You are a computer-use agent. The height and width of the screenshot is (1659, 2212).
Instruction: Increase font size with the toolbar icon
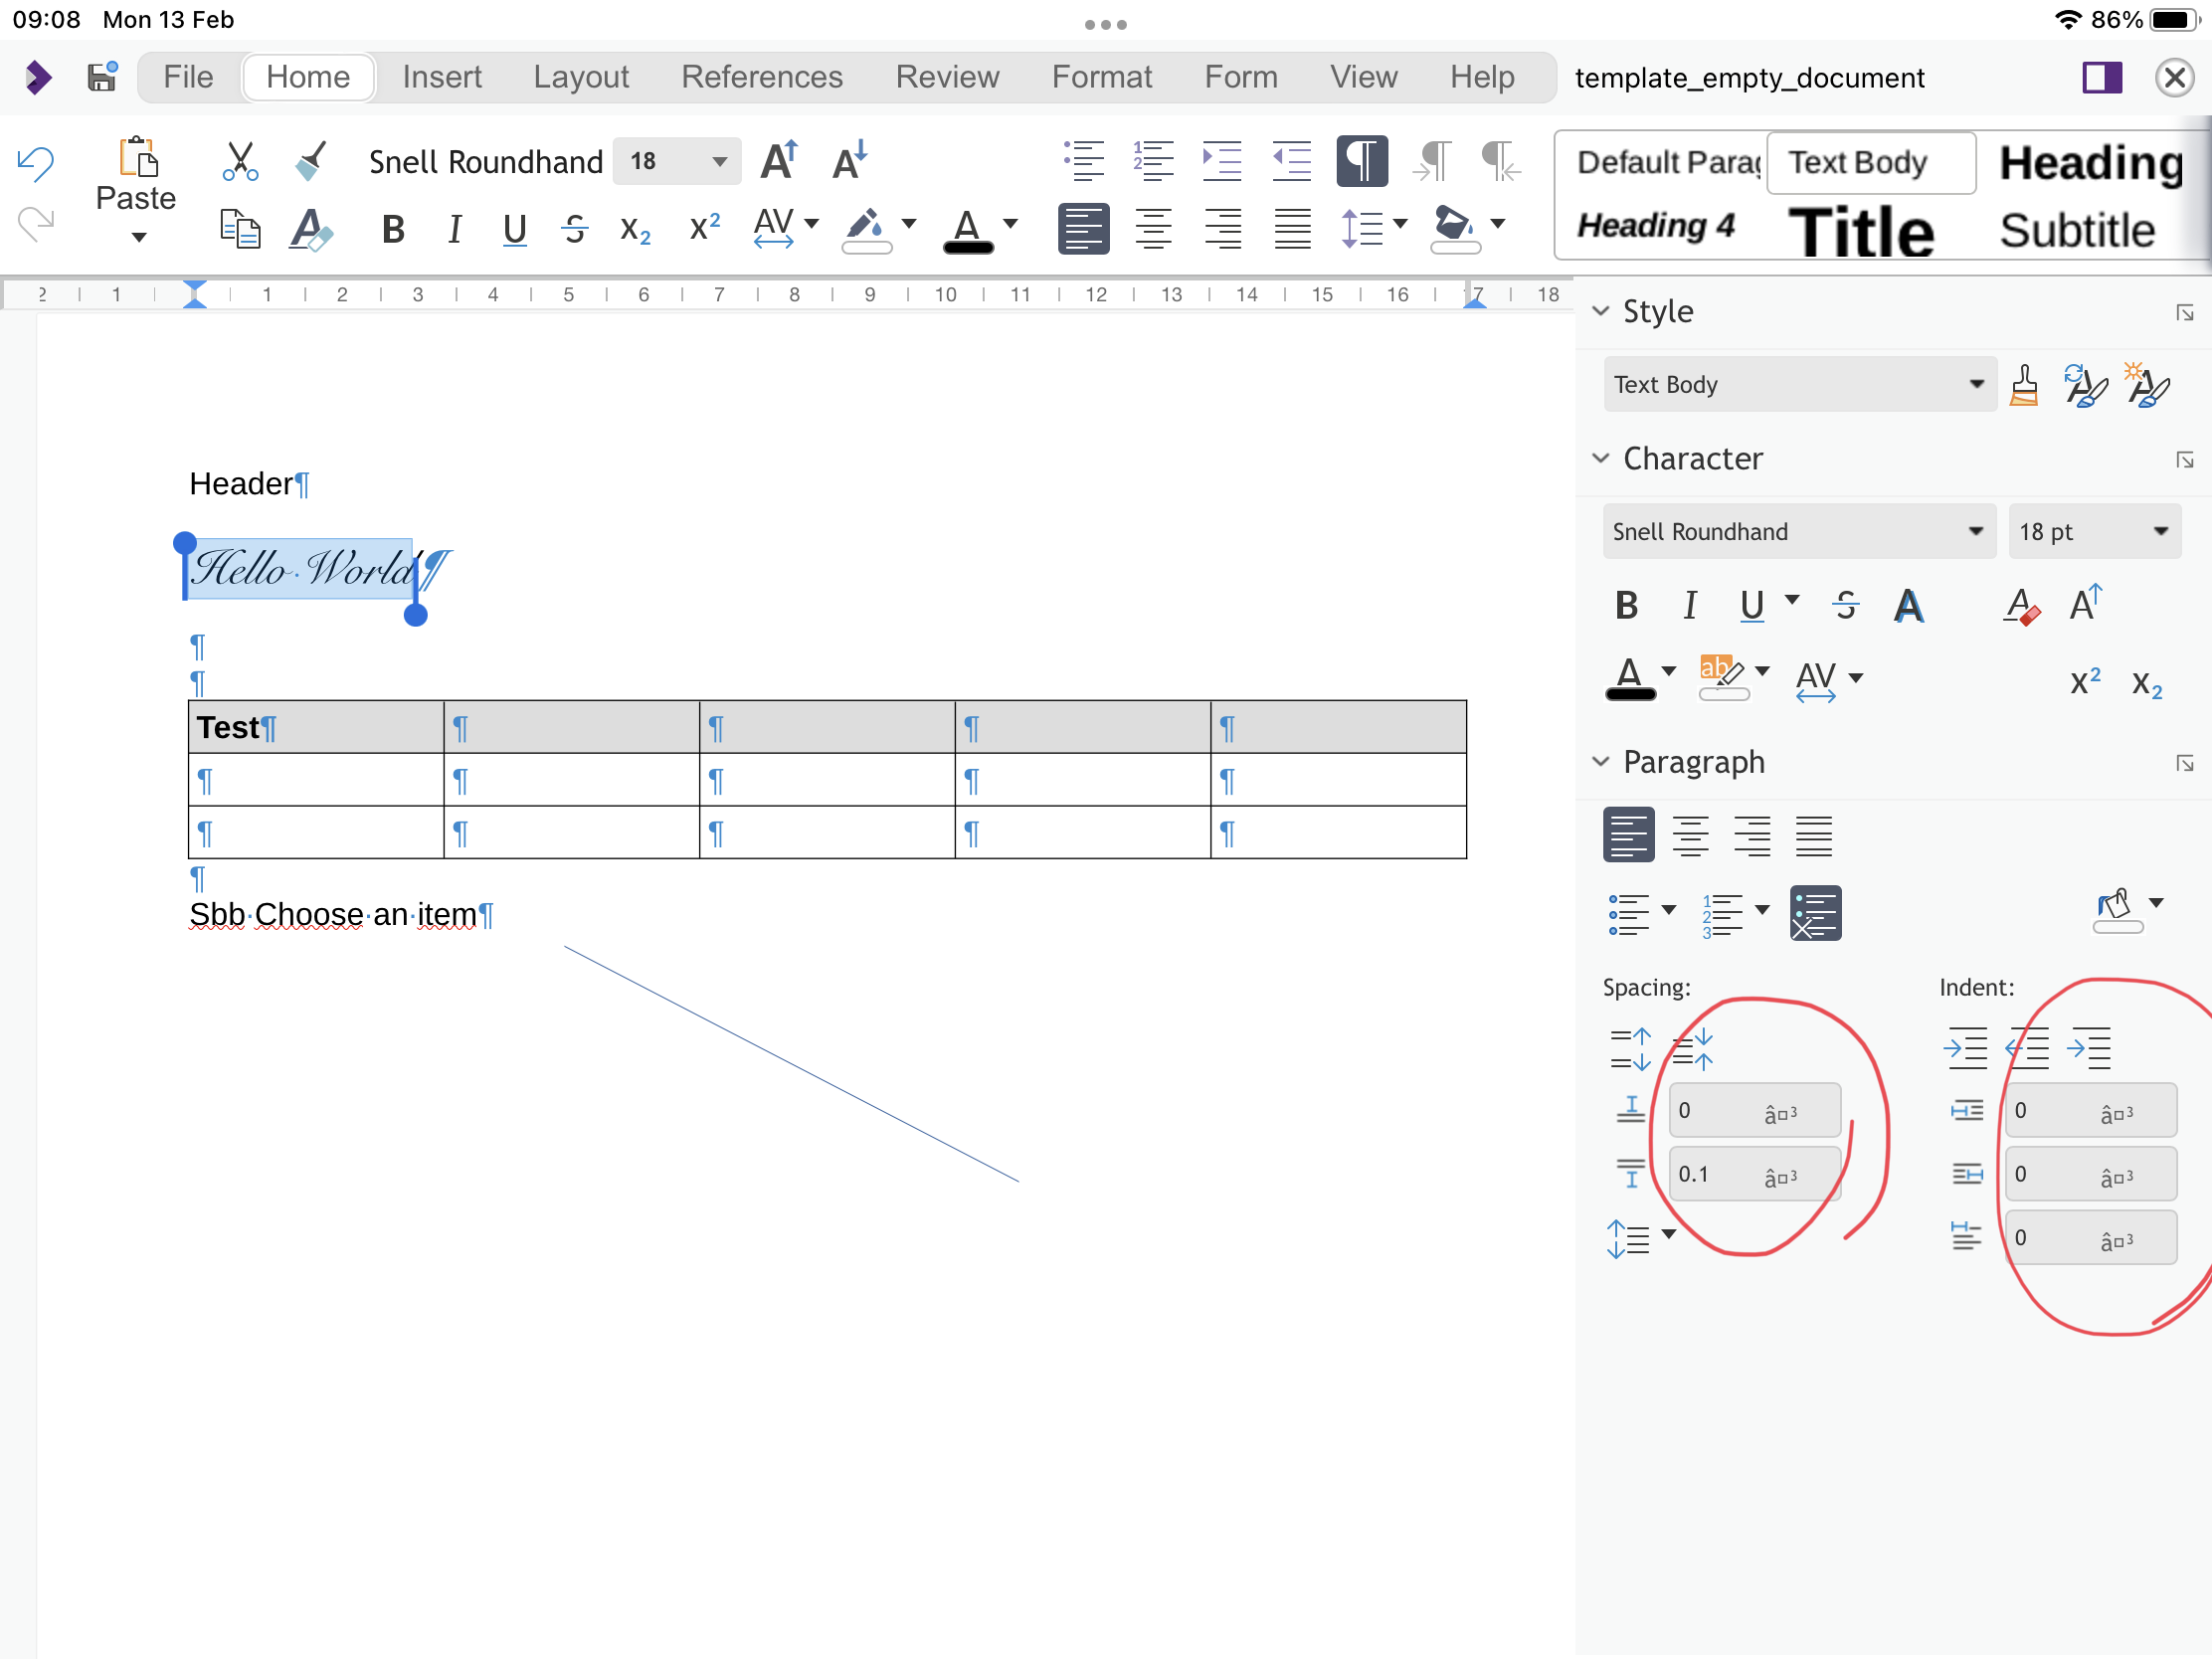click(x=779, y=160)
